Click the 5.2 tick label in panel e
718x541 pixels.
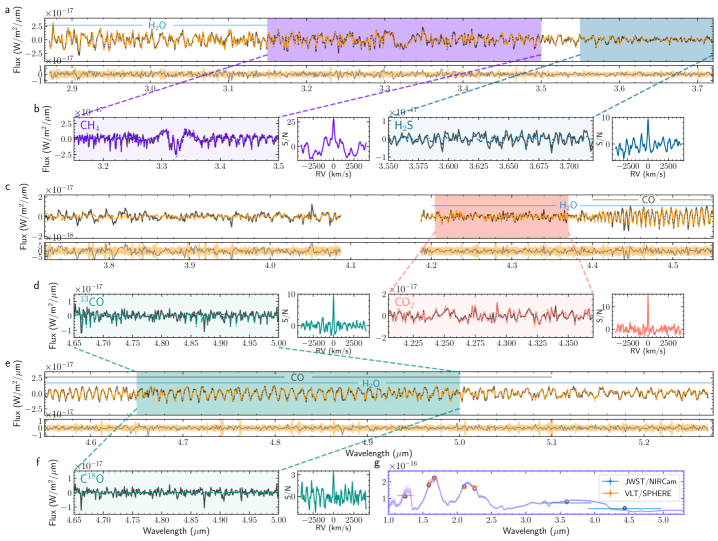pyautogui.click(x=644, y=443)
